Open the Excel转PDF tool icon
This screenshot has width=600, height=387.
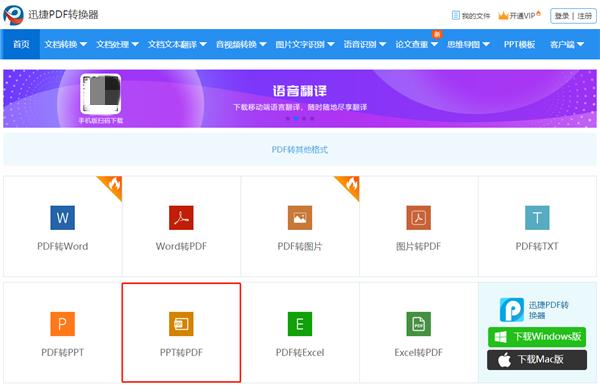tap(418, 324)
